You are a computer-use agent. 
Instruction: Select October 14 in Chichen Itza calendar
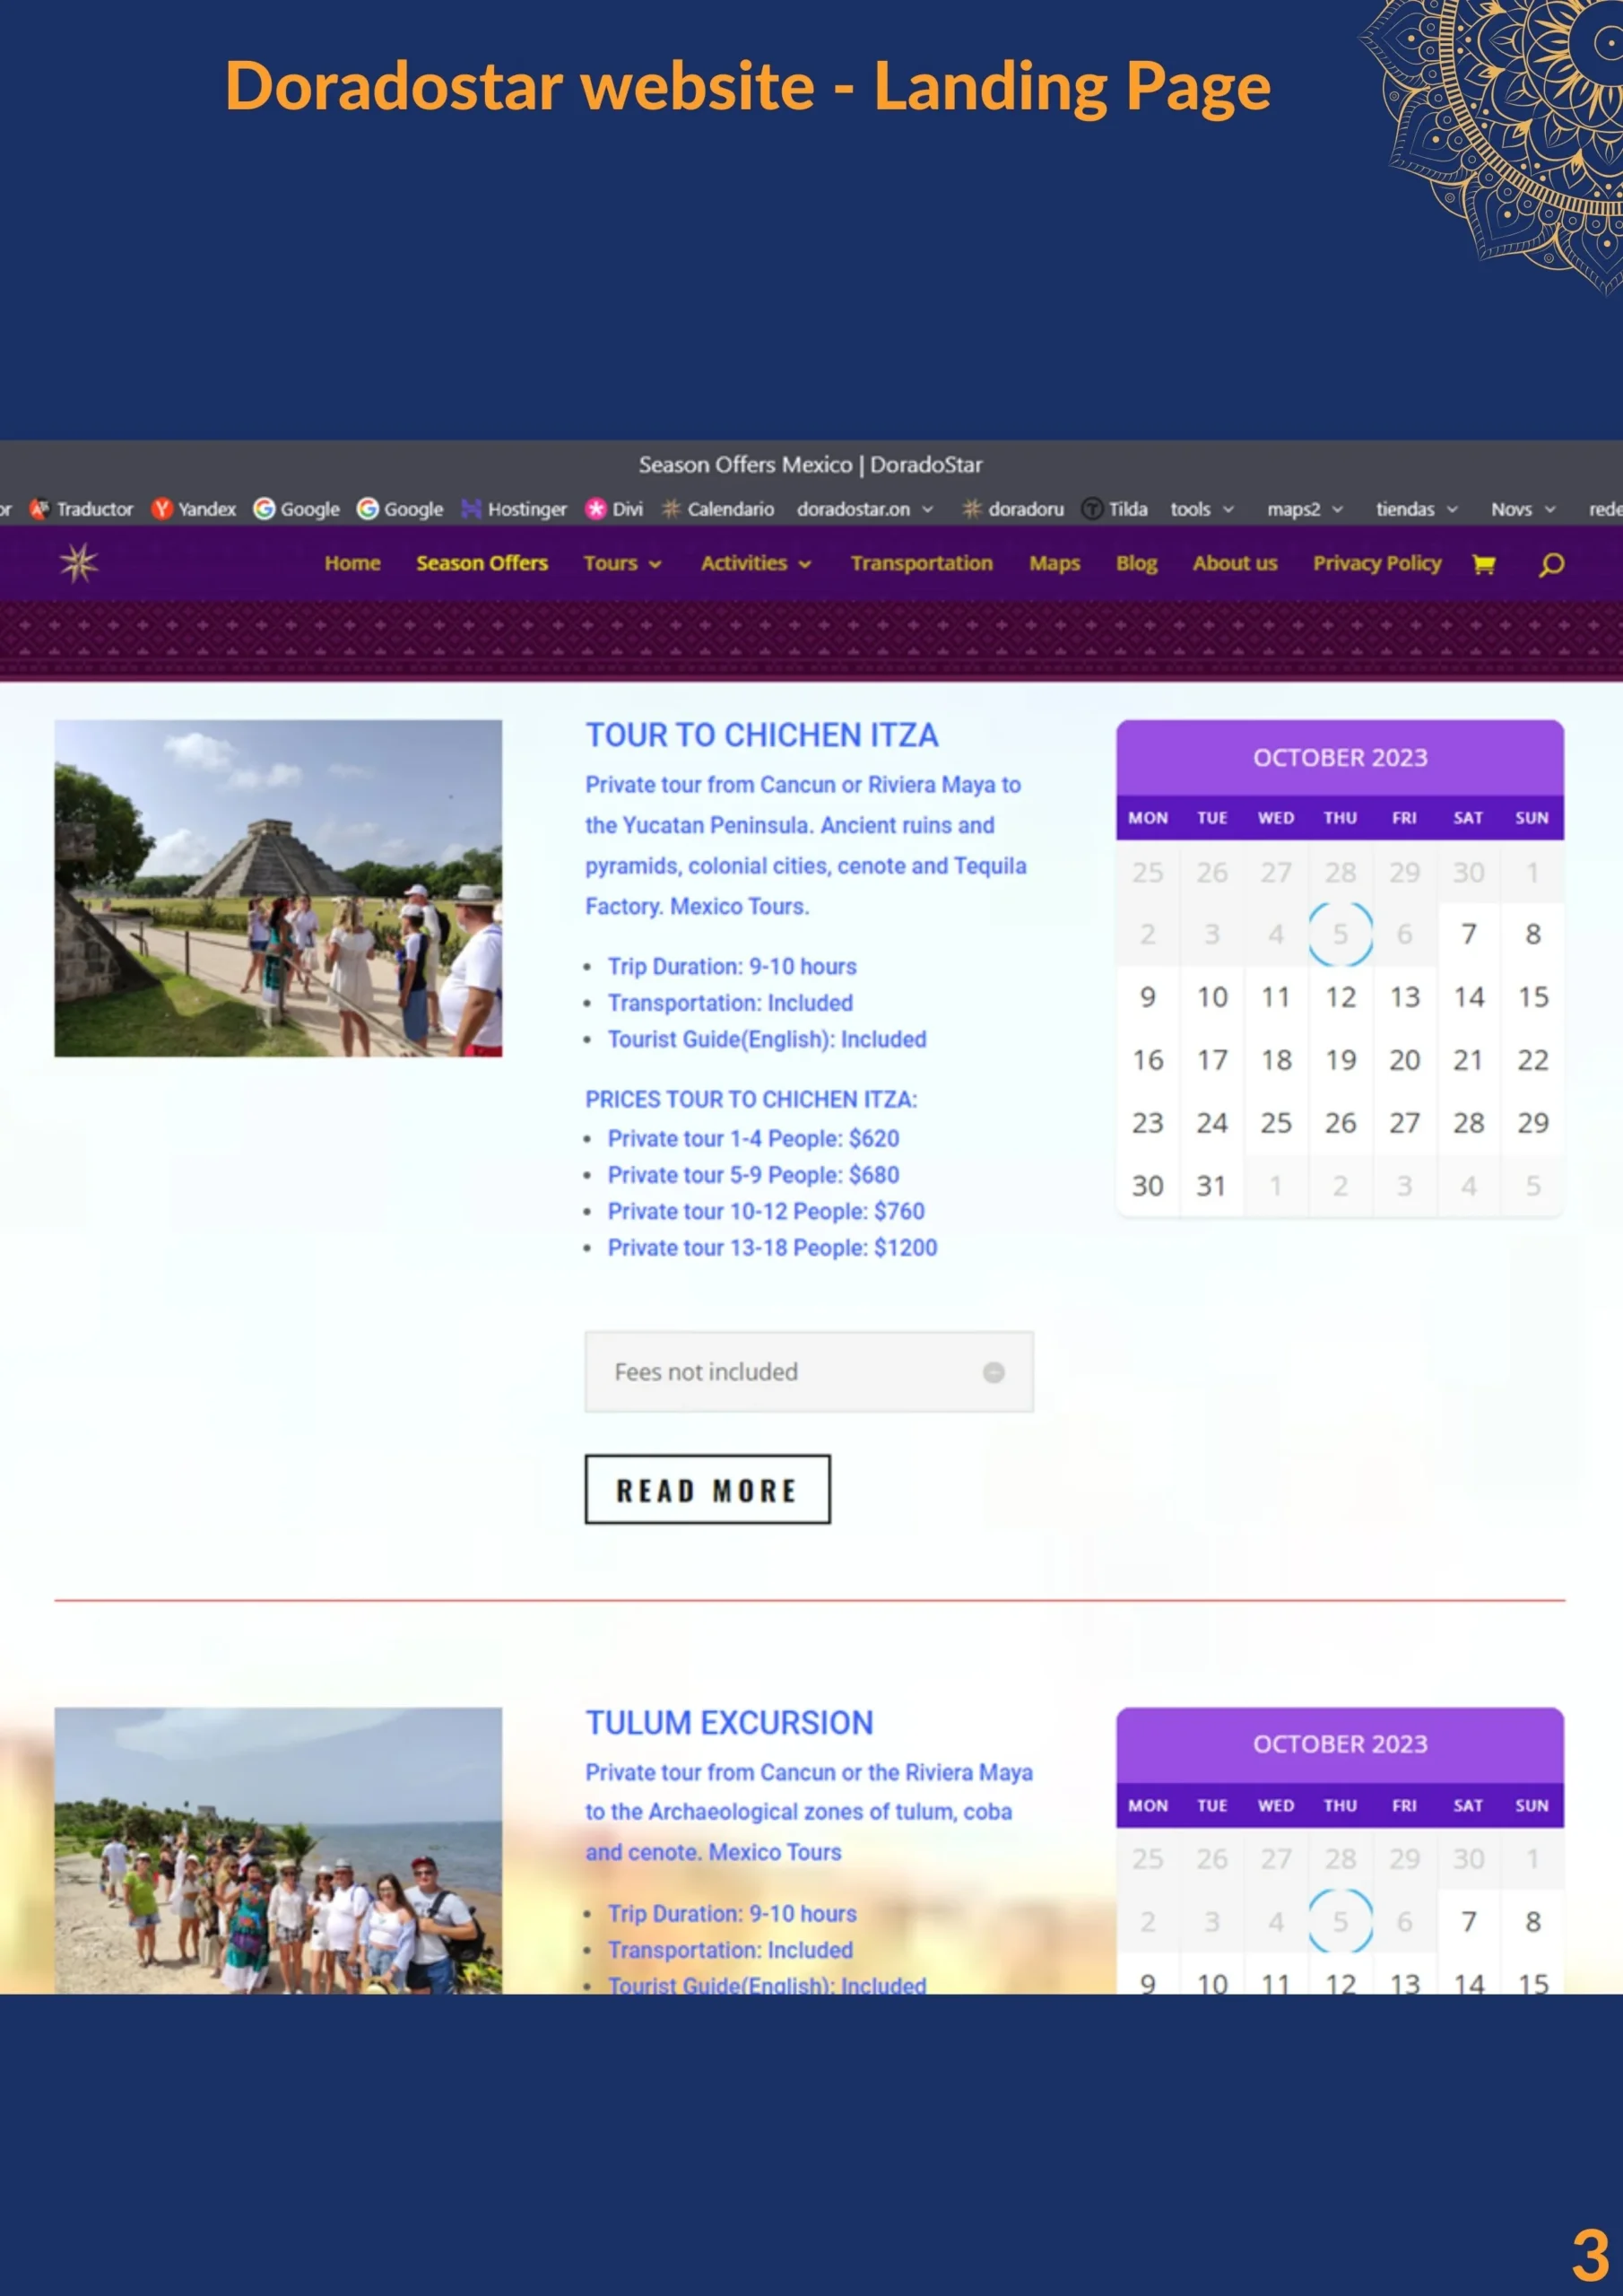1468,997
